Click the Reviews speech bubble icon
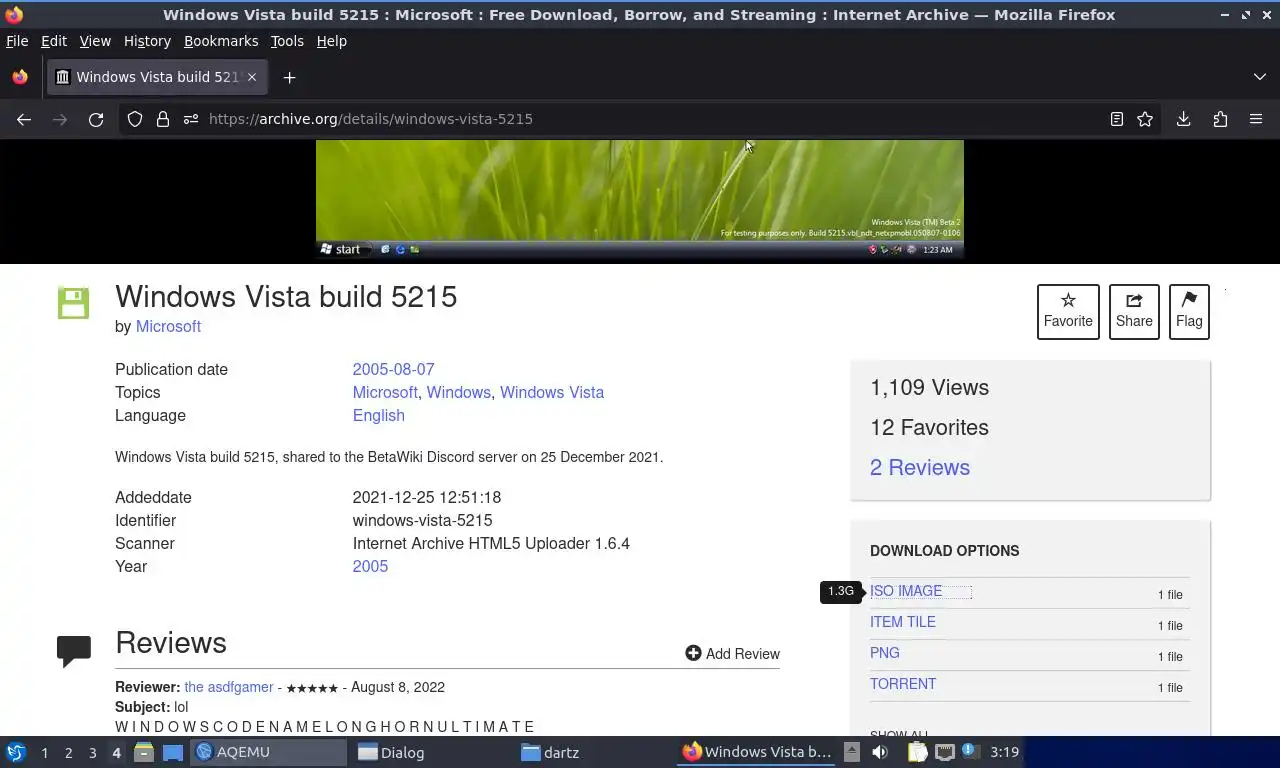1280x768 pixels. click(74, 650)
